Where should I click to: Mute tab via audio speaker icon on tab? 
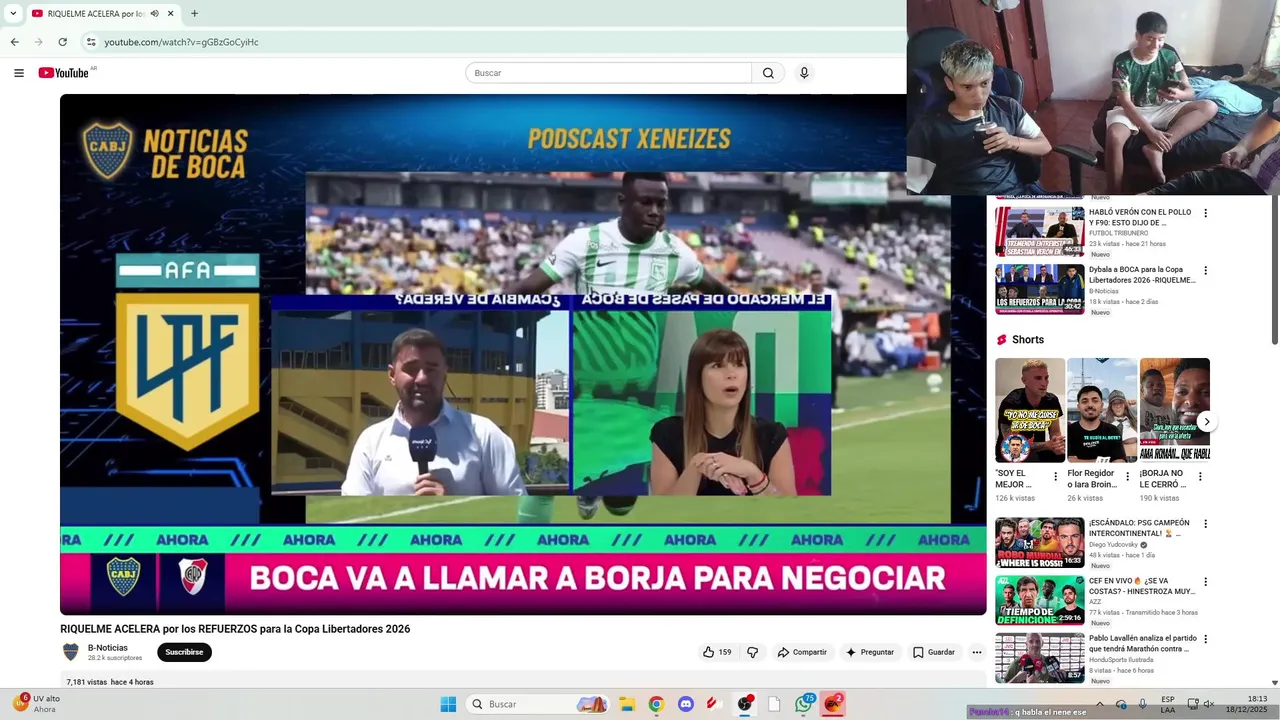click(x=154, y=14)
